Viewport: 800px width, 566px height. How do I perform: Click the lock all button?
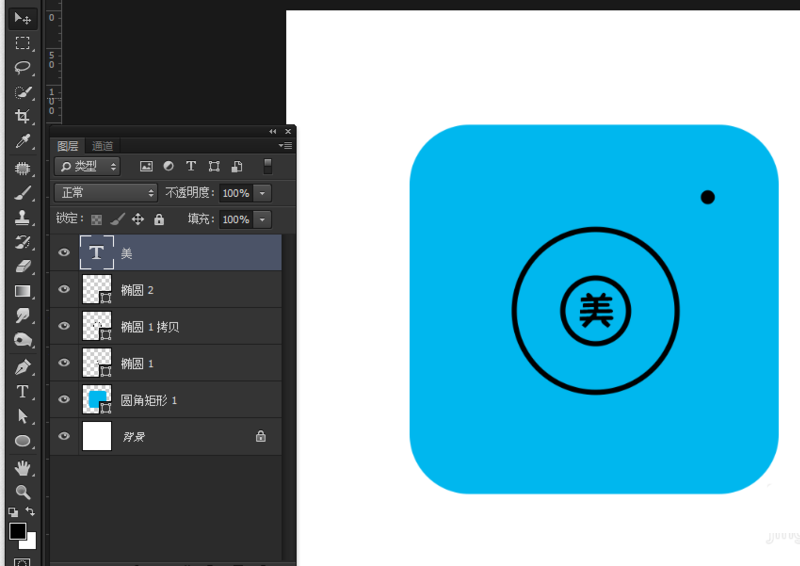[x=159, y=219]
